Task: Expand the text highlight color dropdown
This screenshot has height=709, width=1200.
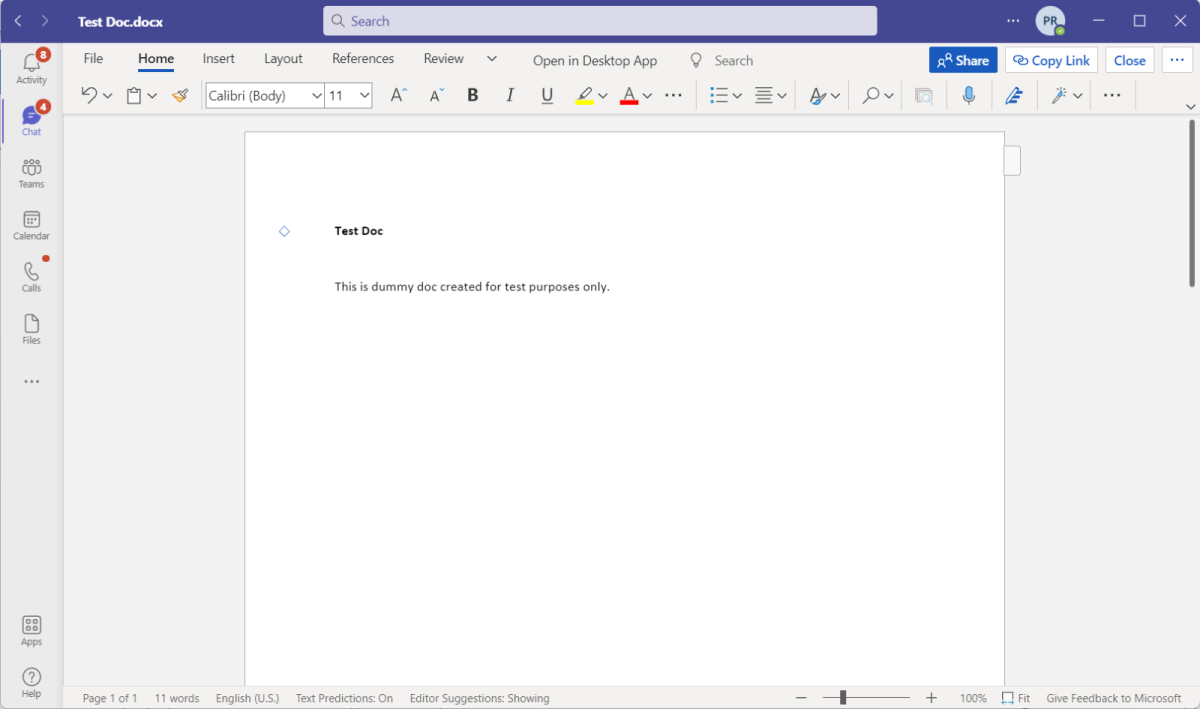Action: pos(603,95)
